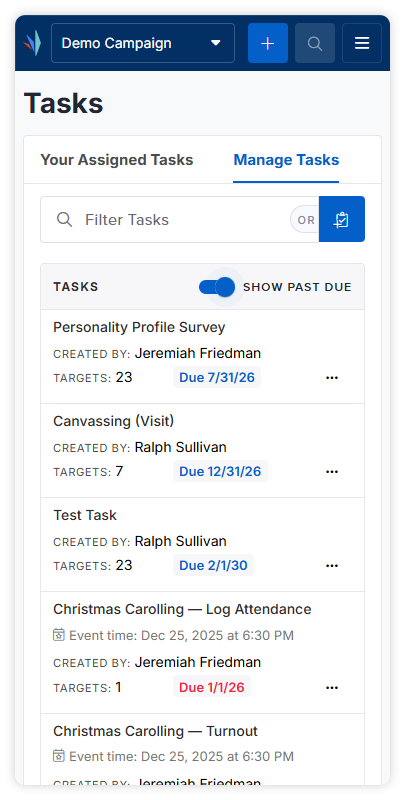Open the Test Task item
Screen dimensions: 405x800
[85, 515]
